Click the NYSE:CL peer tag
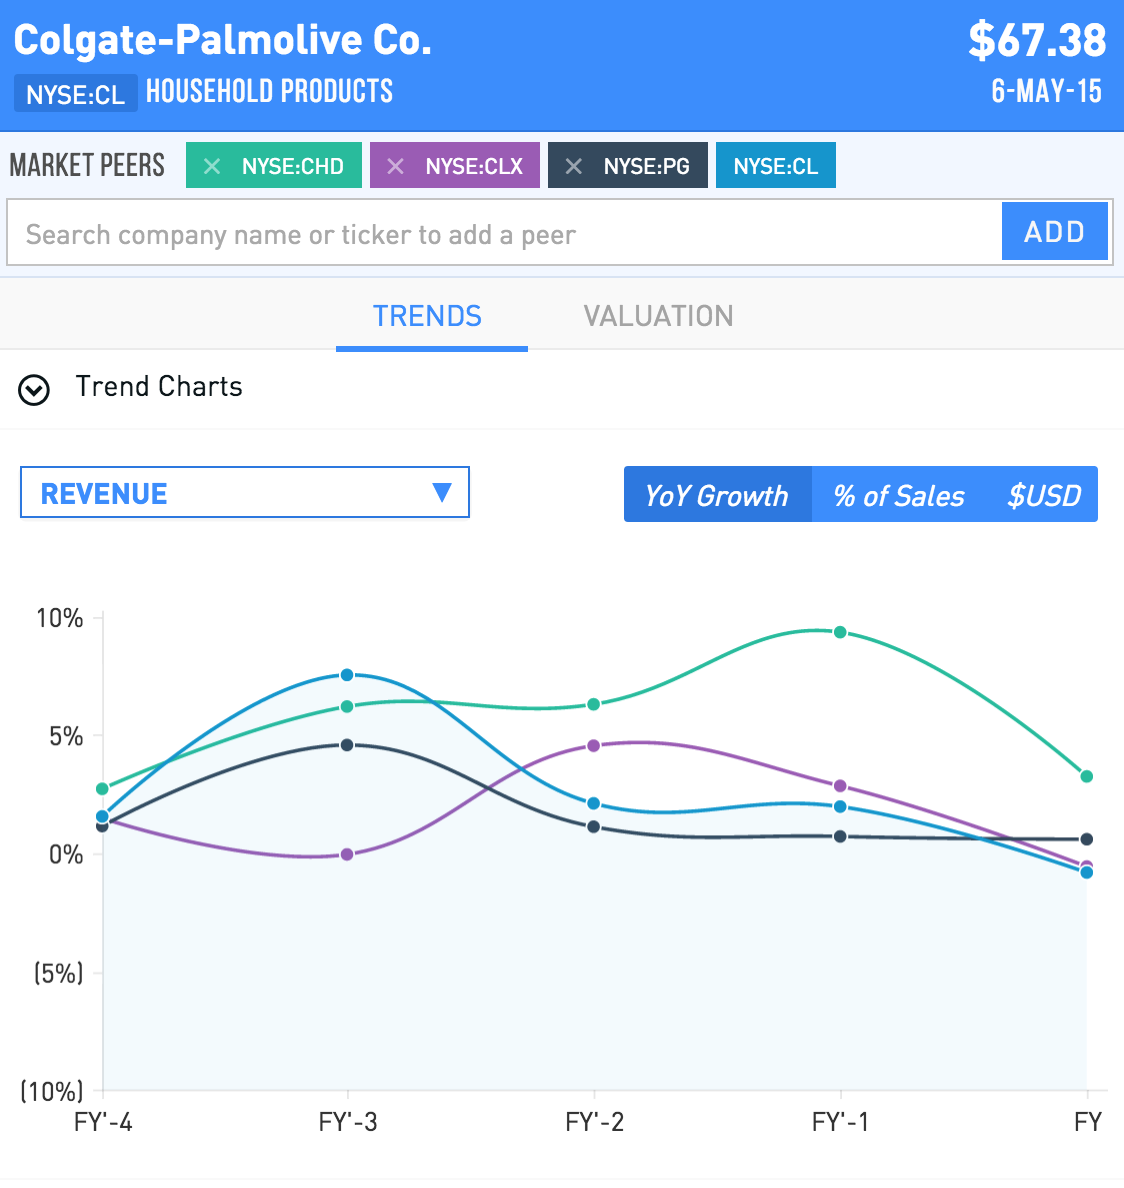This screenshot has width=1124, height=1188. tap(776, 165)
